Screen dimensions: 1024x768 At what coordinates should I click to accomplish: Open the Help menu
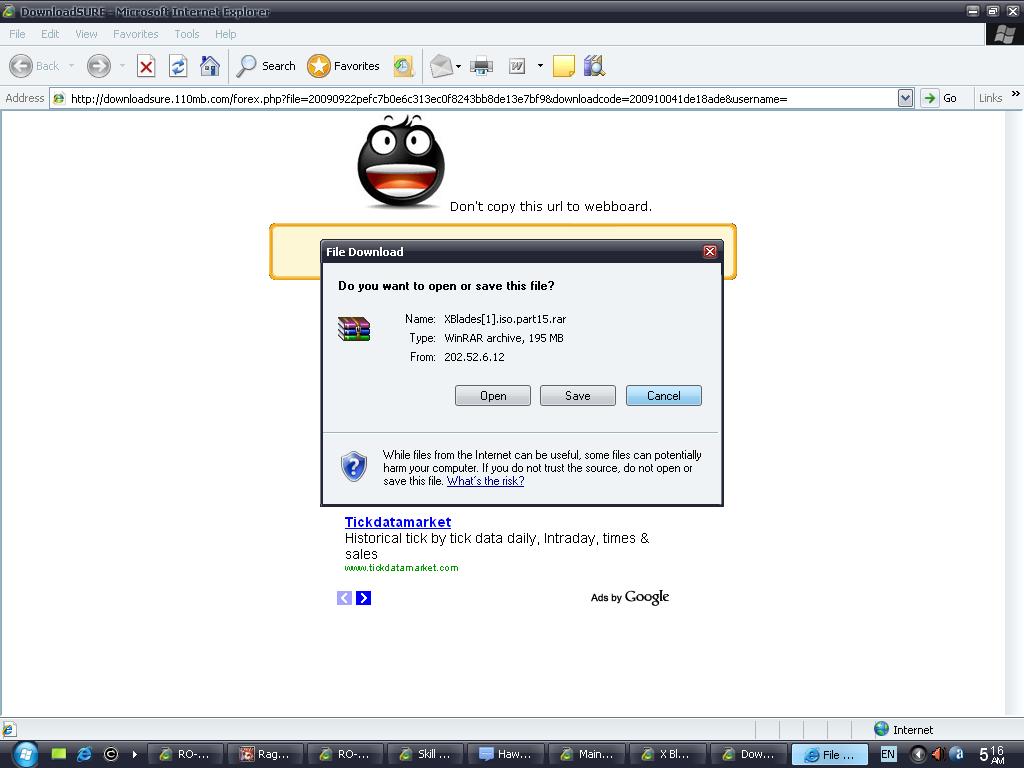point(225,34)
